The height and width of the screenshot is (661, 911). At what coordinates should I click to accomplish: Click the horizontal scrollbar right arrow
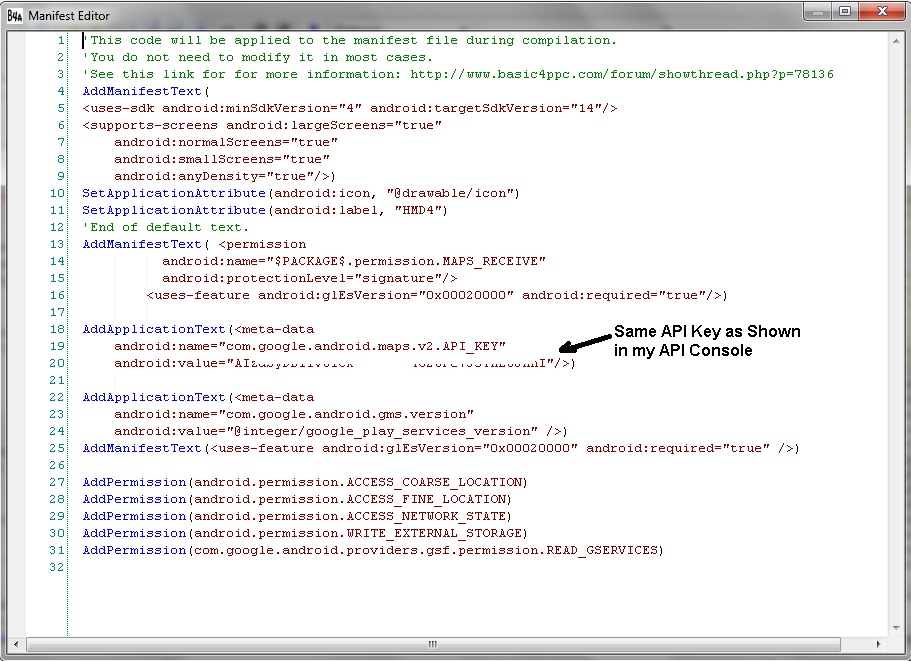tap(878, 644)
